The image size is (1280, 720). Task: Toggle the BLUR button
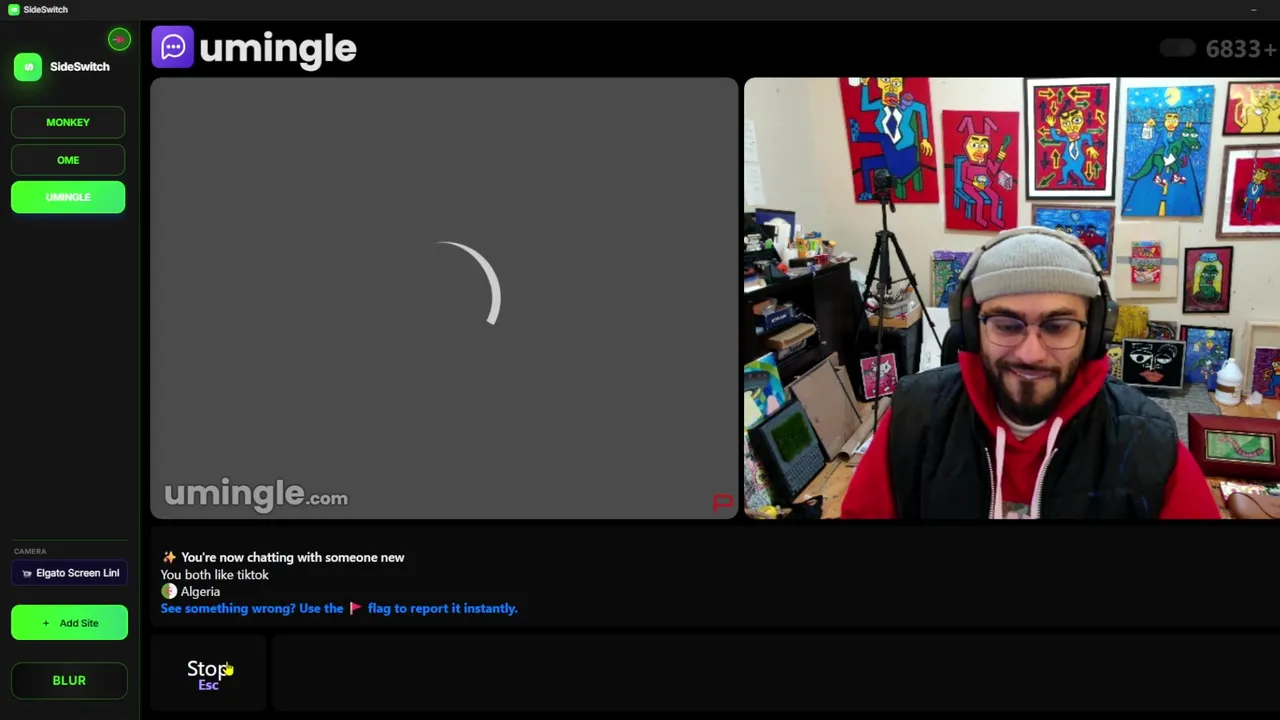pos(69,680)
